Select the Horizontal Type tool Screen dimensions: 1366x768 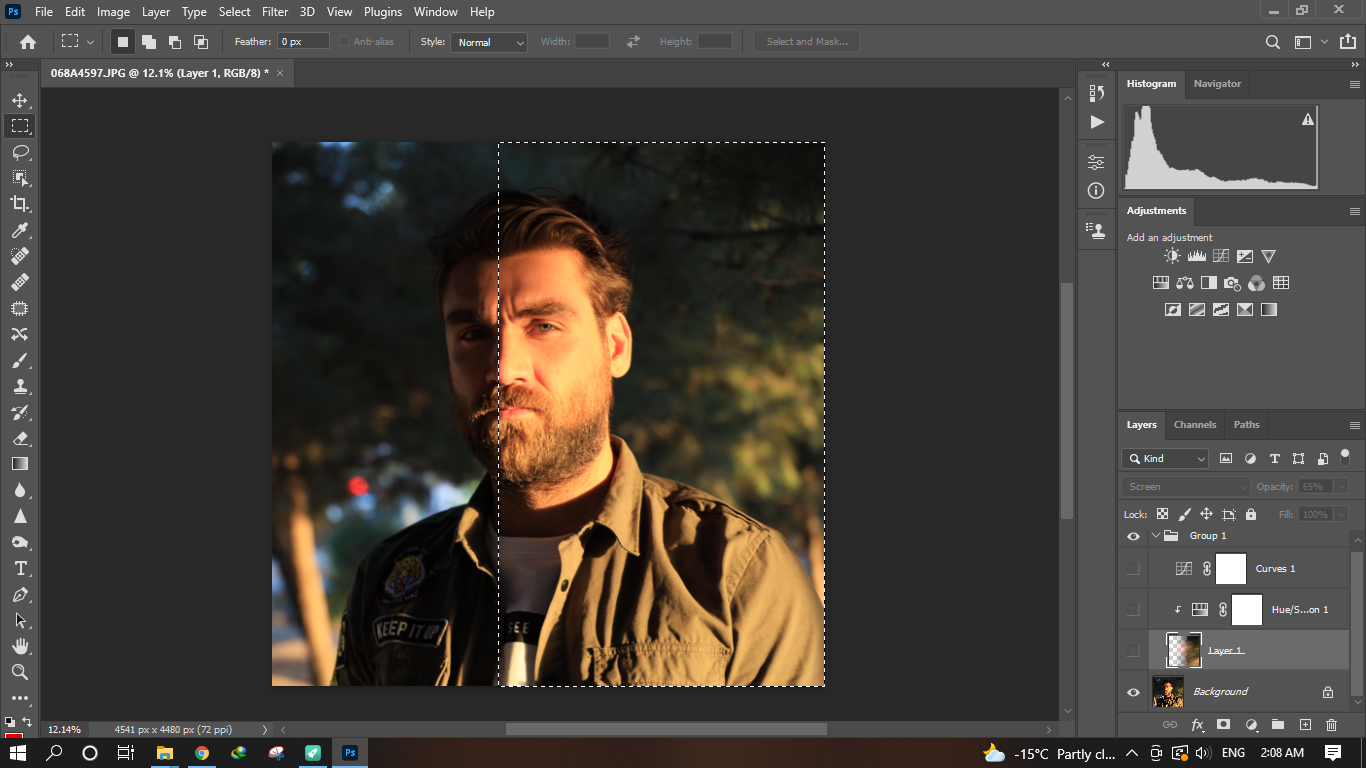(x=20, y=568)
